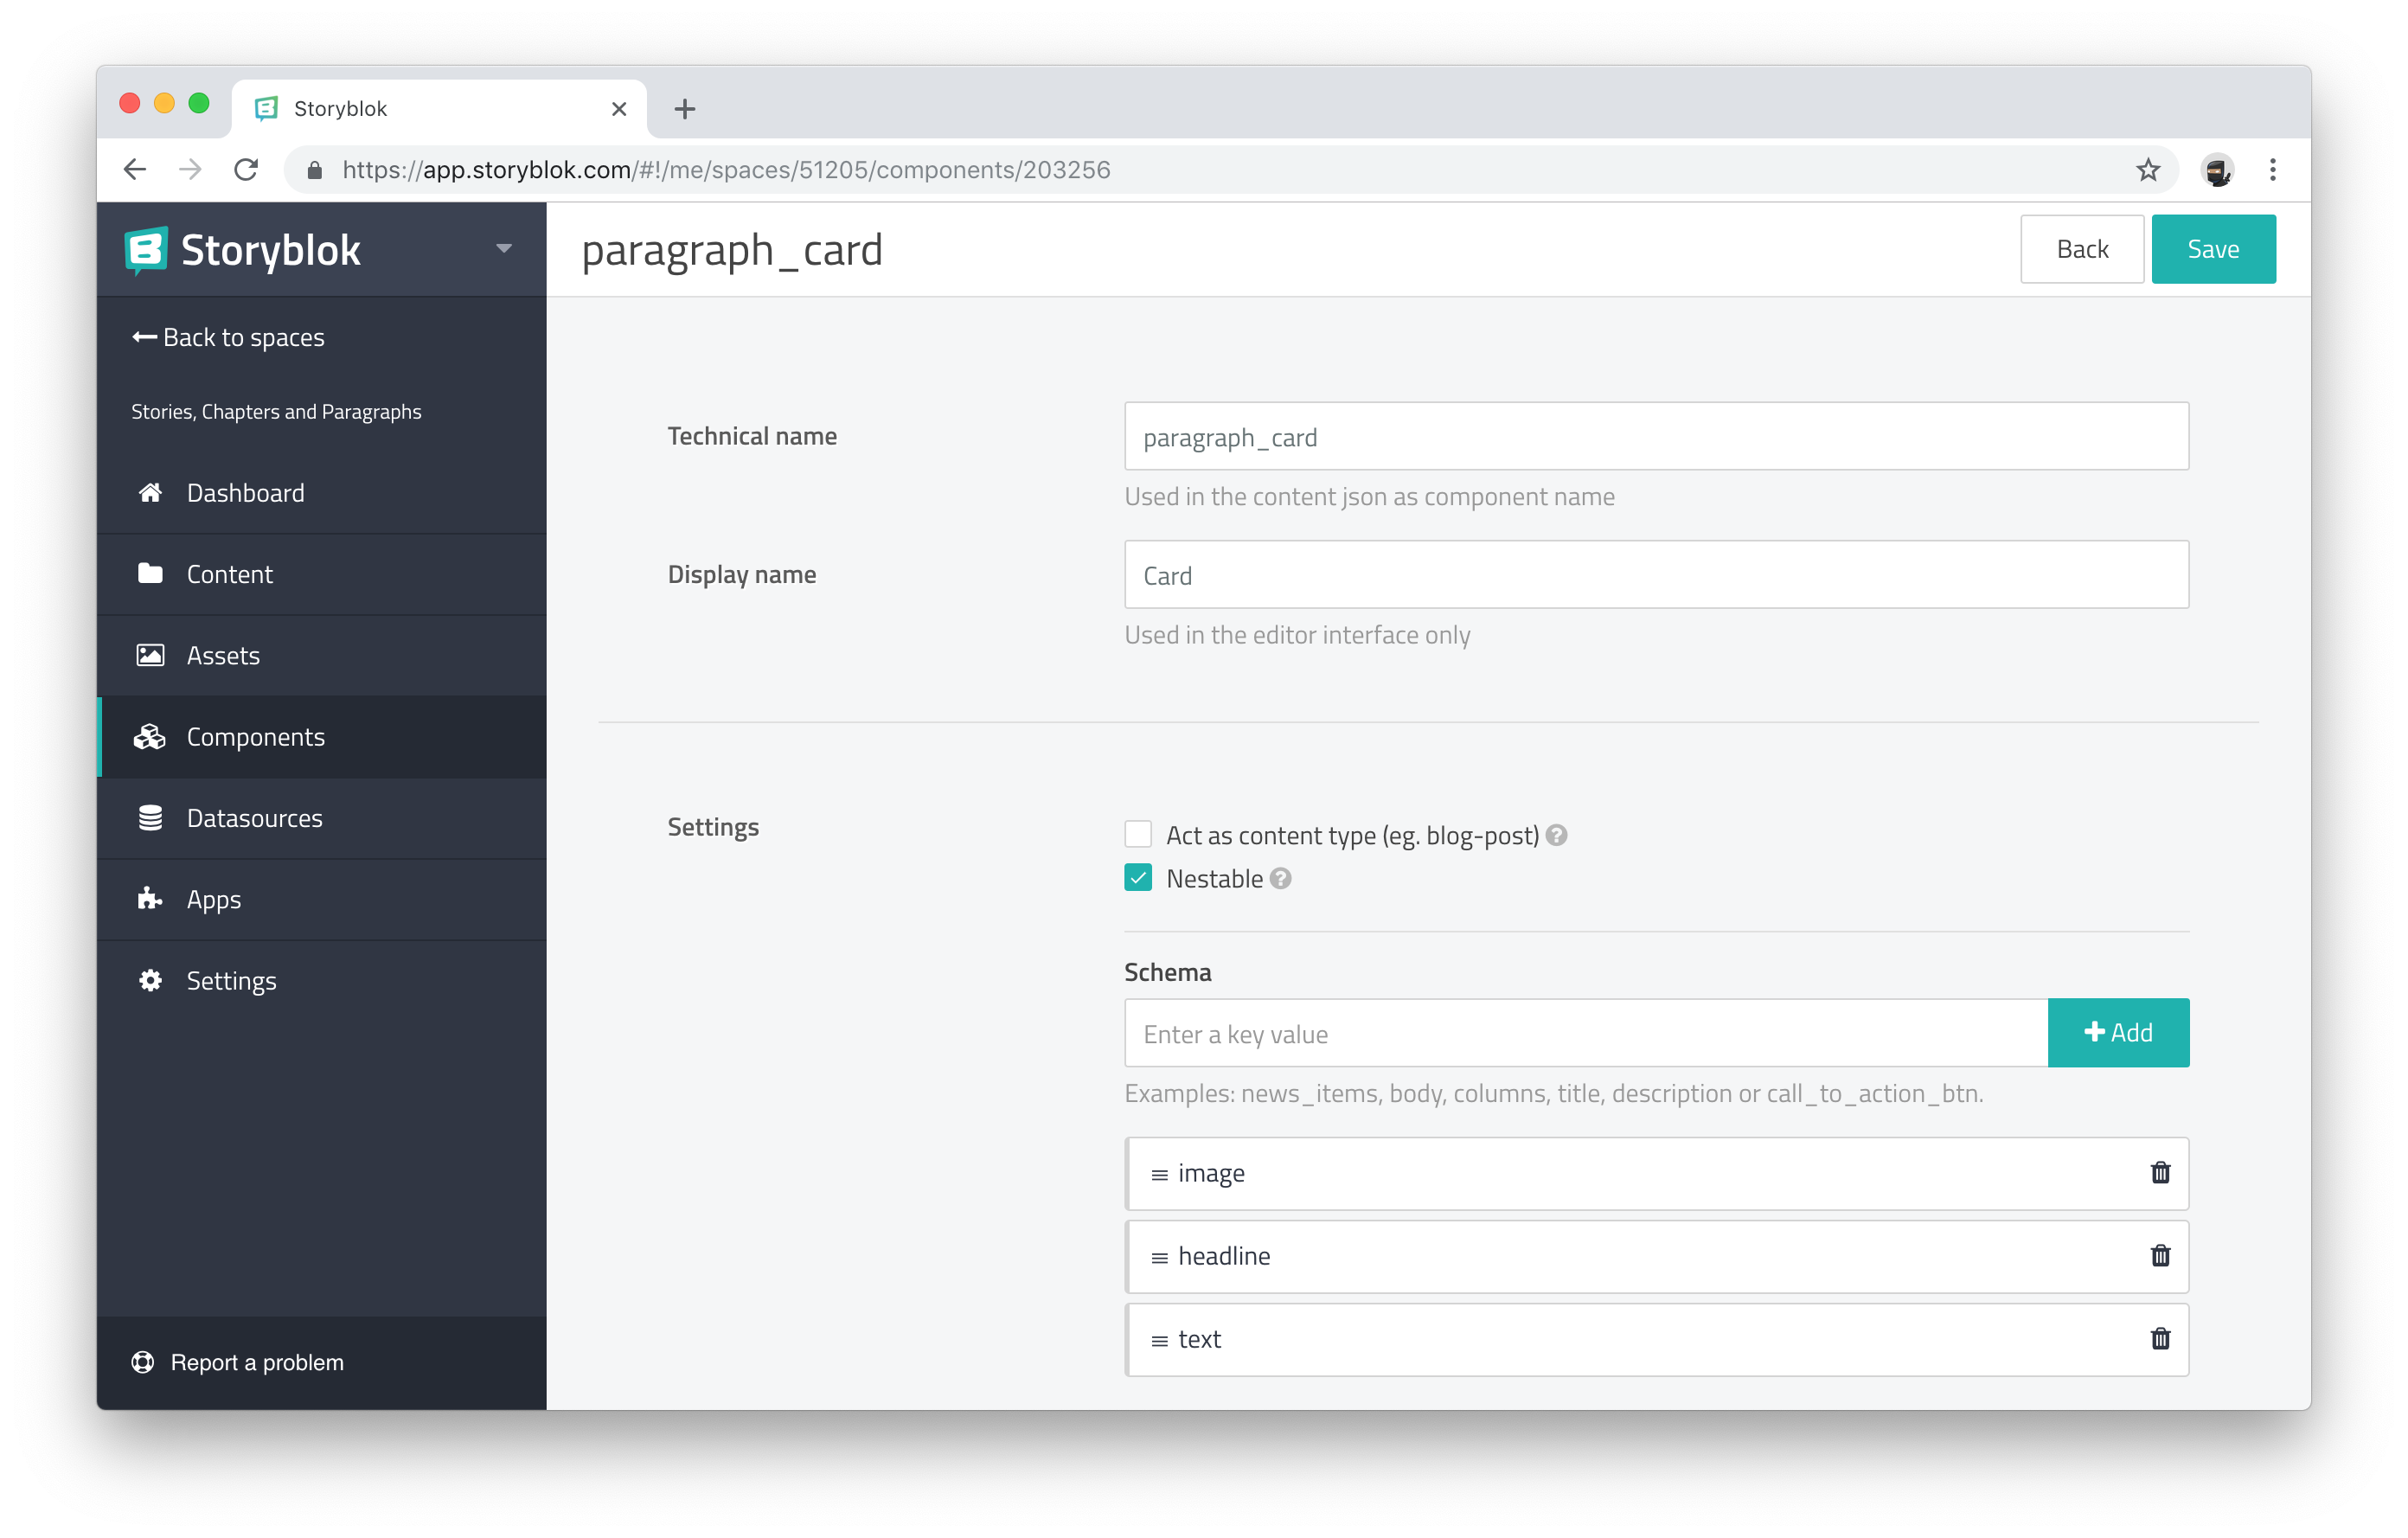Screen dimensions: 2408x1538
Task: Enable Act as content type checkbox
Action: coord(1137,836)
